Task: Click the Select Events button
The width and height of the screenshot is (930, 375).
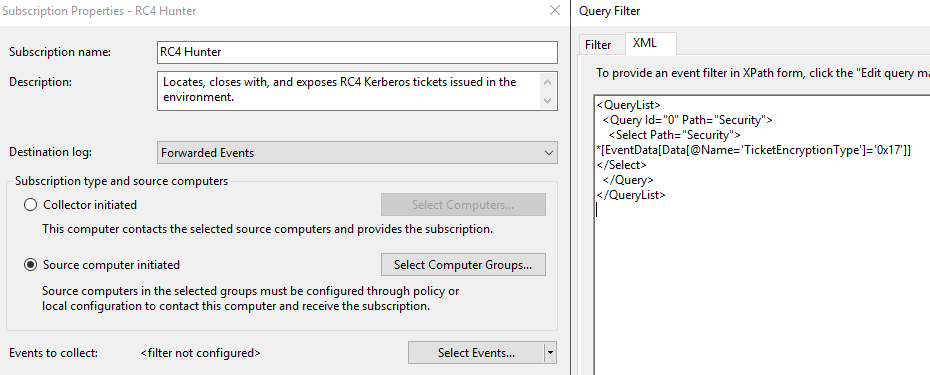Action: [x=476, y=353]
